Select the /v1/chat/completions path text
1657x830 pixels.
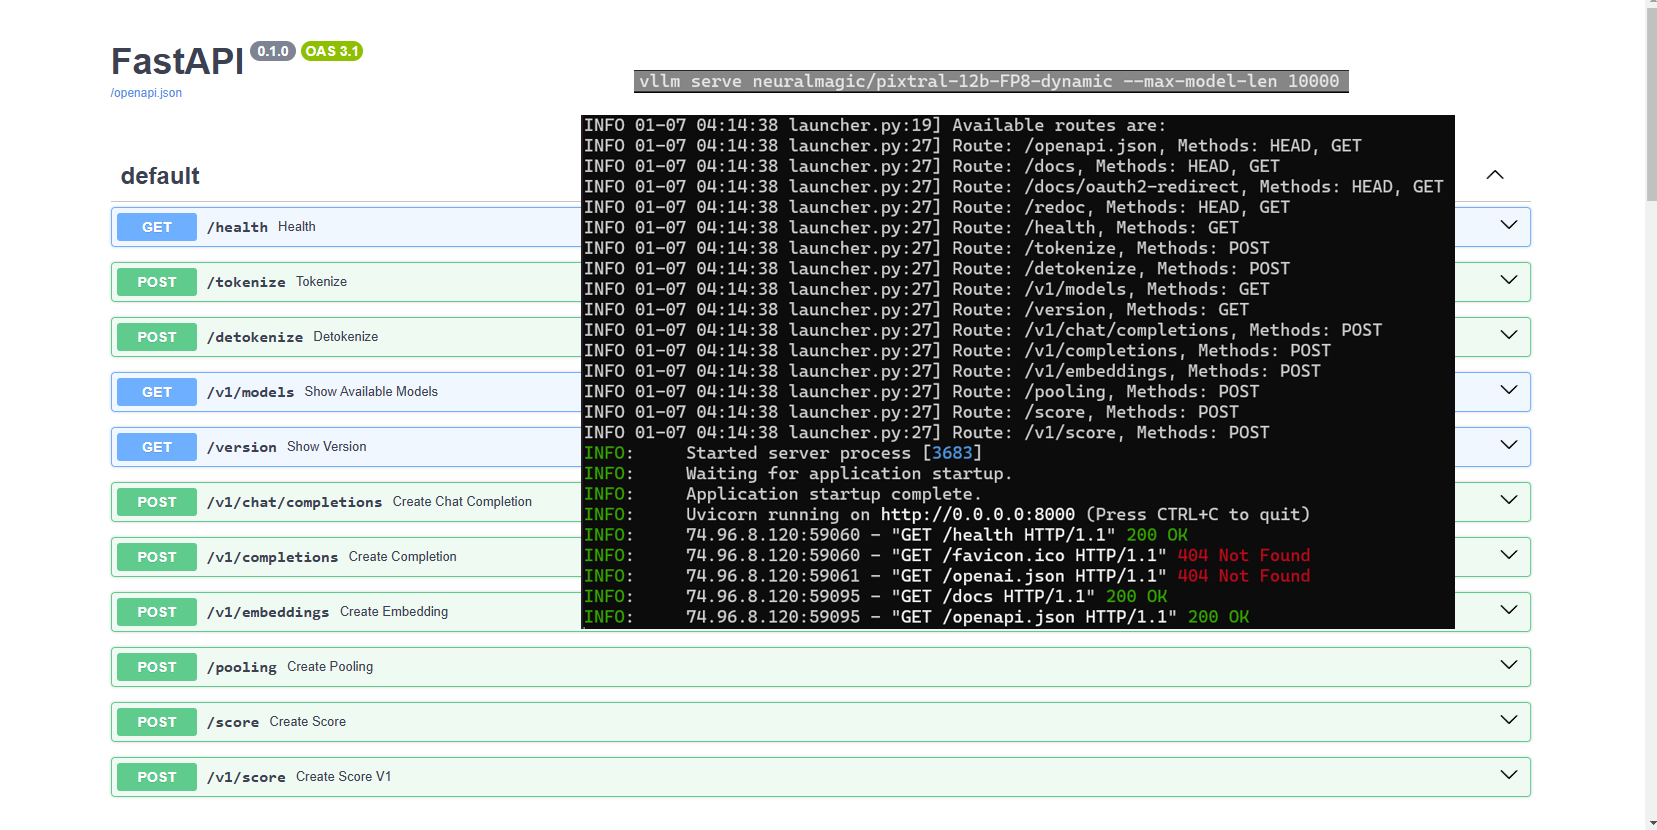click(295, 502)
